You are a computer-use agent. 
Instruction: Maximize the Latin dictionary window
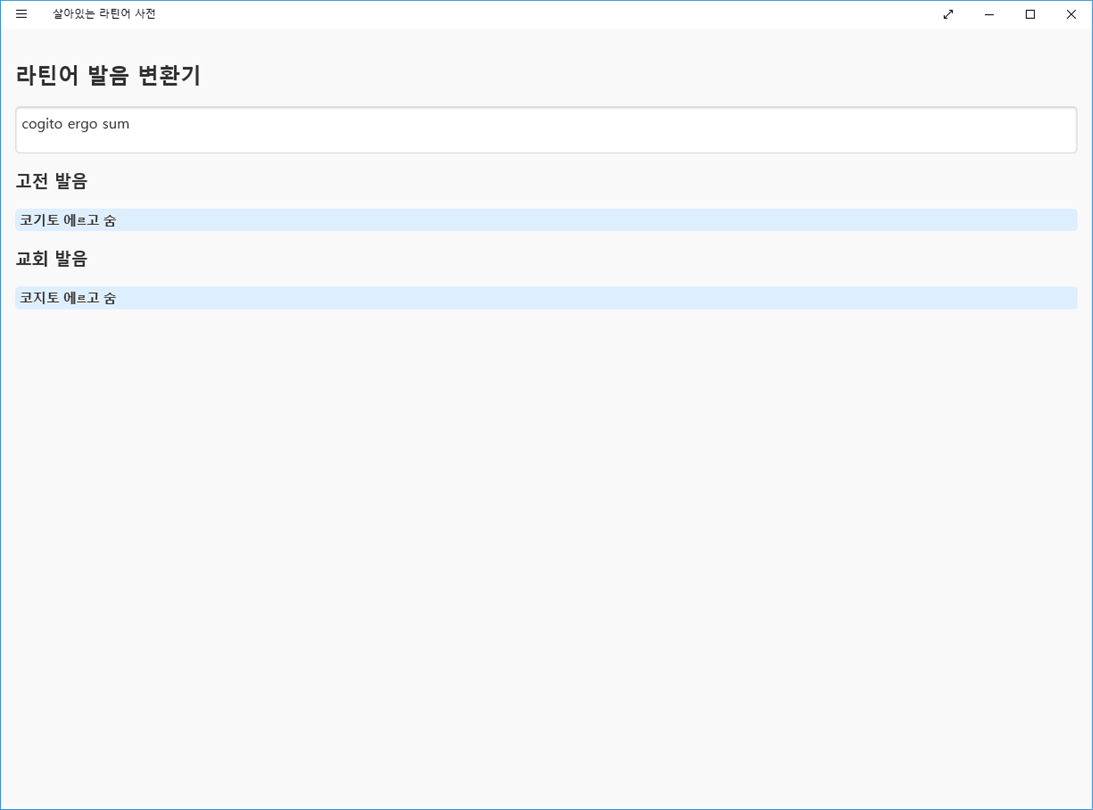1030,14
